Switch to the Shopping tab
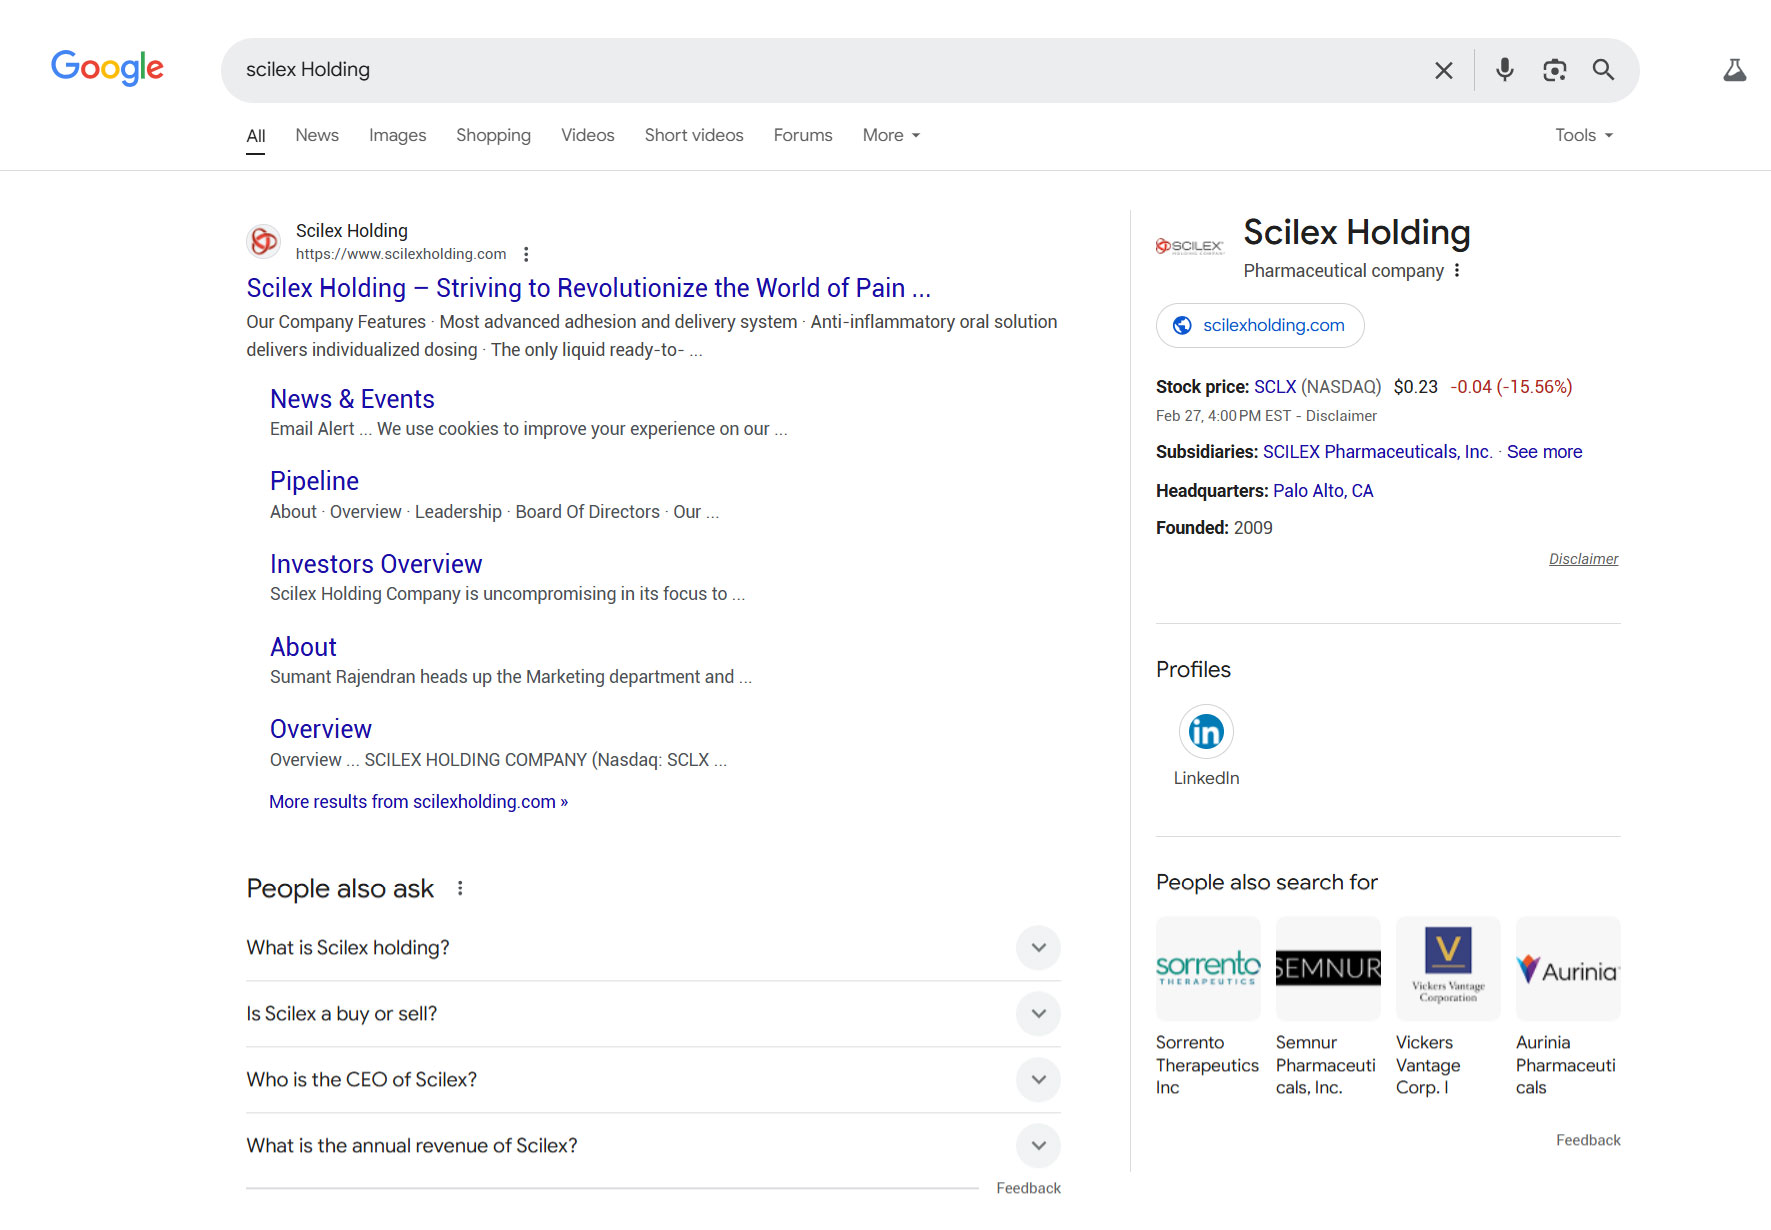This screenshot has height=1230, width=1771. pos(493,135)
